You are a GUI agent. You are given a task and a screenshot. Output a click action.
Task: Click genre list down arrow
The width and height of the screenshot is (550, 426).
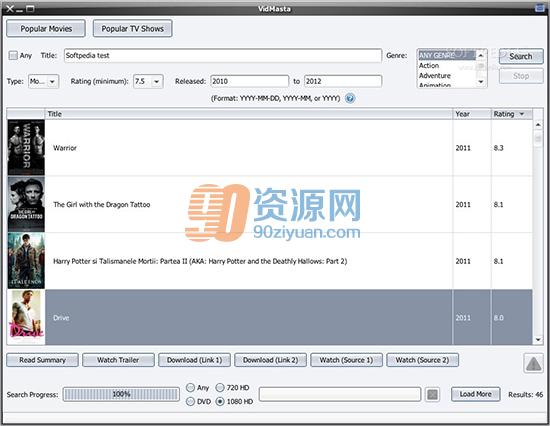(481, 82)
